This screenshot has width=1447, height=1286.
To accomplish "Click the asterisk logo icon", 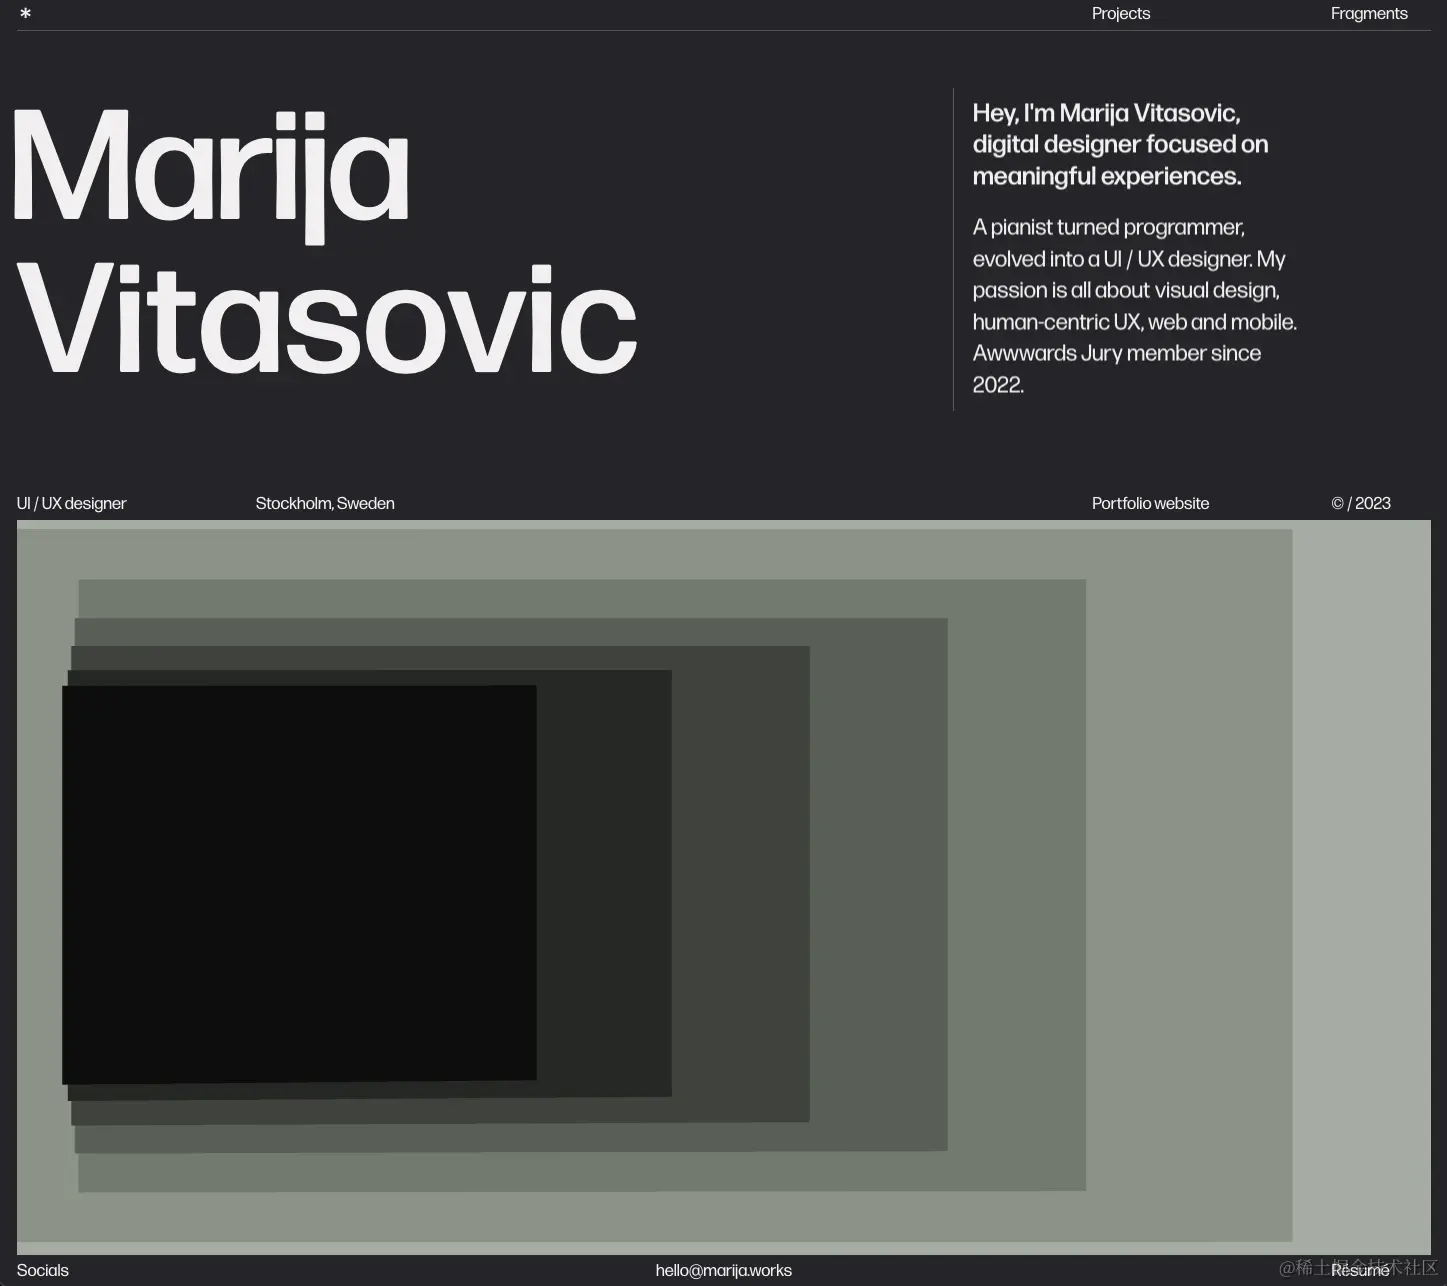I will pos(25,13).
